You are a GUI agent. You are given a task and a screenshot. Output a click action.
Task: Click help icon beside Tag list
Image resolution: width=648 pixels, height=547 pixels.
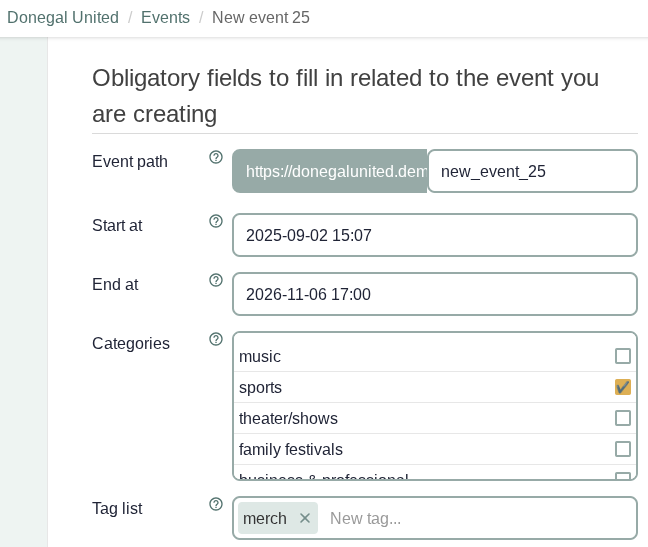[216, 504]
